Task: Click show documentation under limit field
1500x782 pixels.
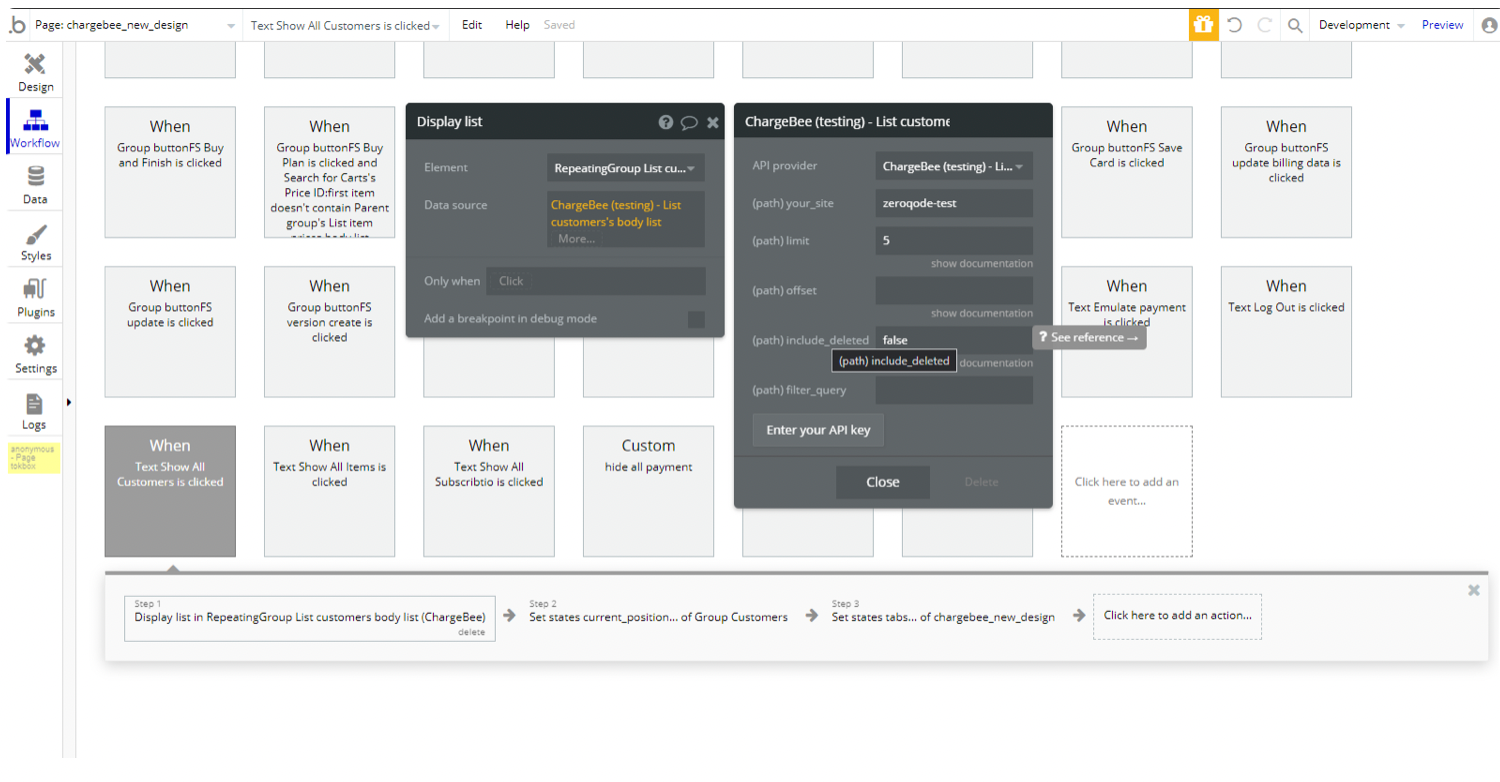Action: [x=982, y=264]
